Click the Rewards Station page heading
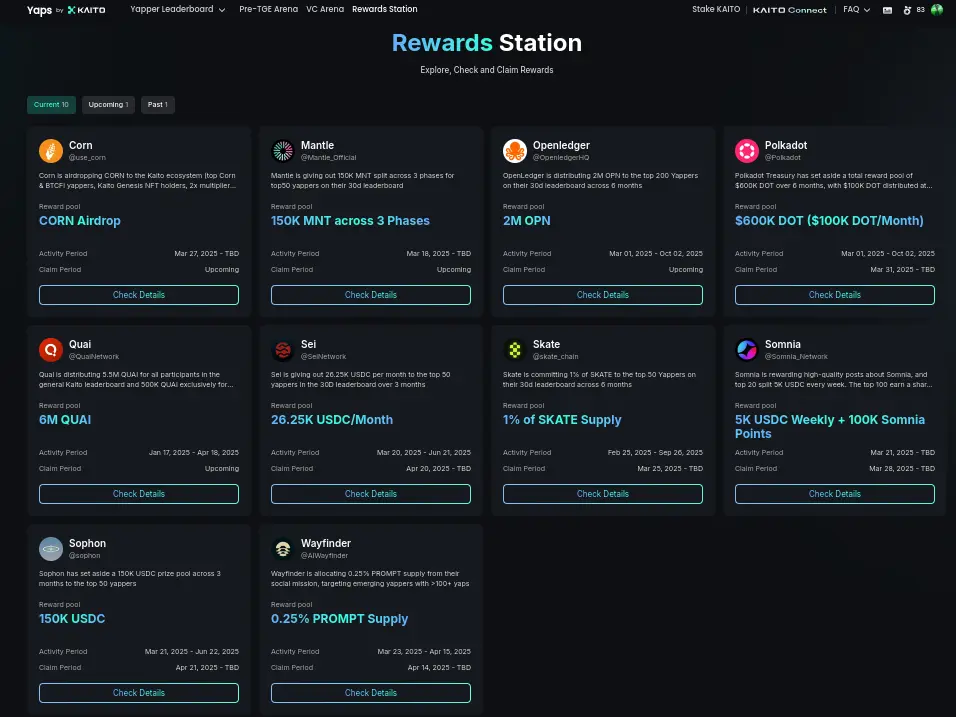 tap(487, 43)
